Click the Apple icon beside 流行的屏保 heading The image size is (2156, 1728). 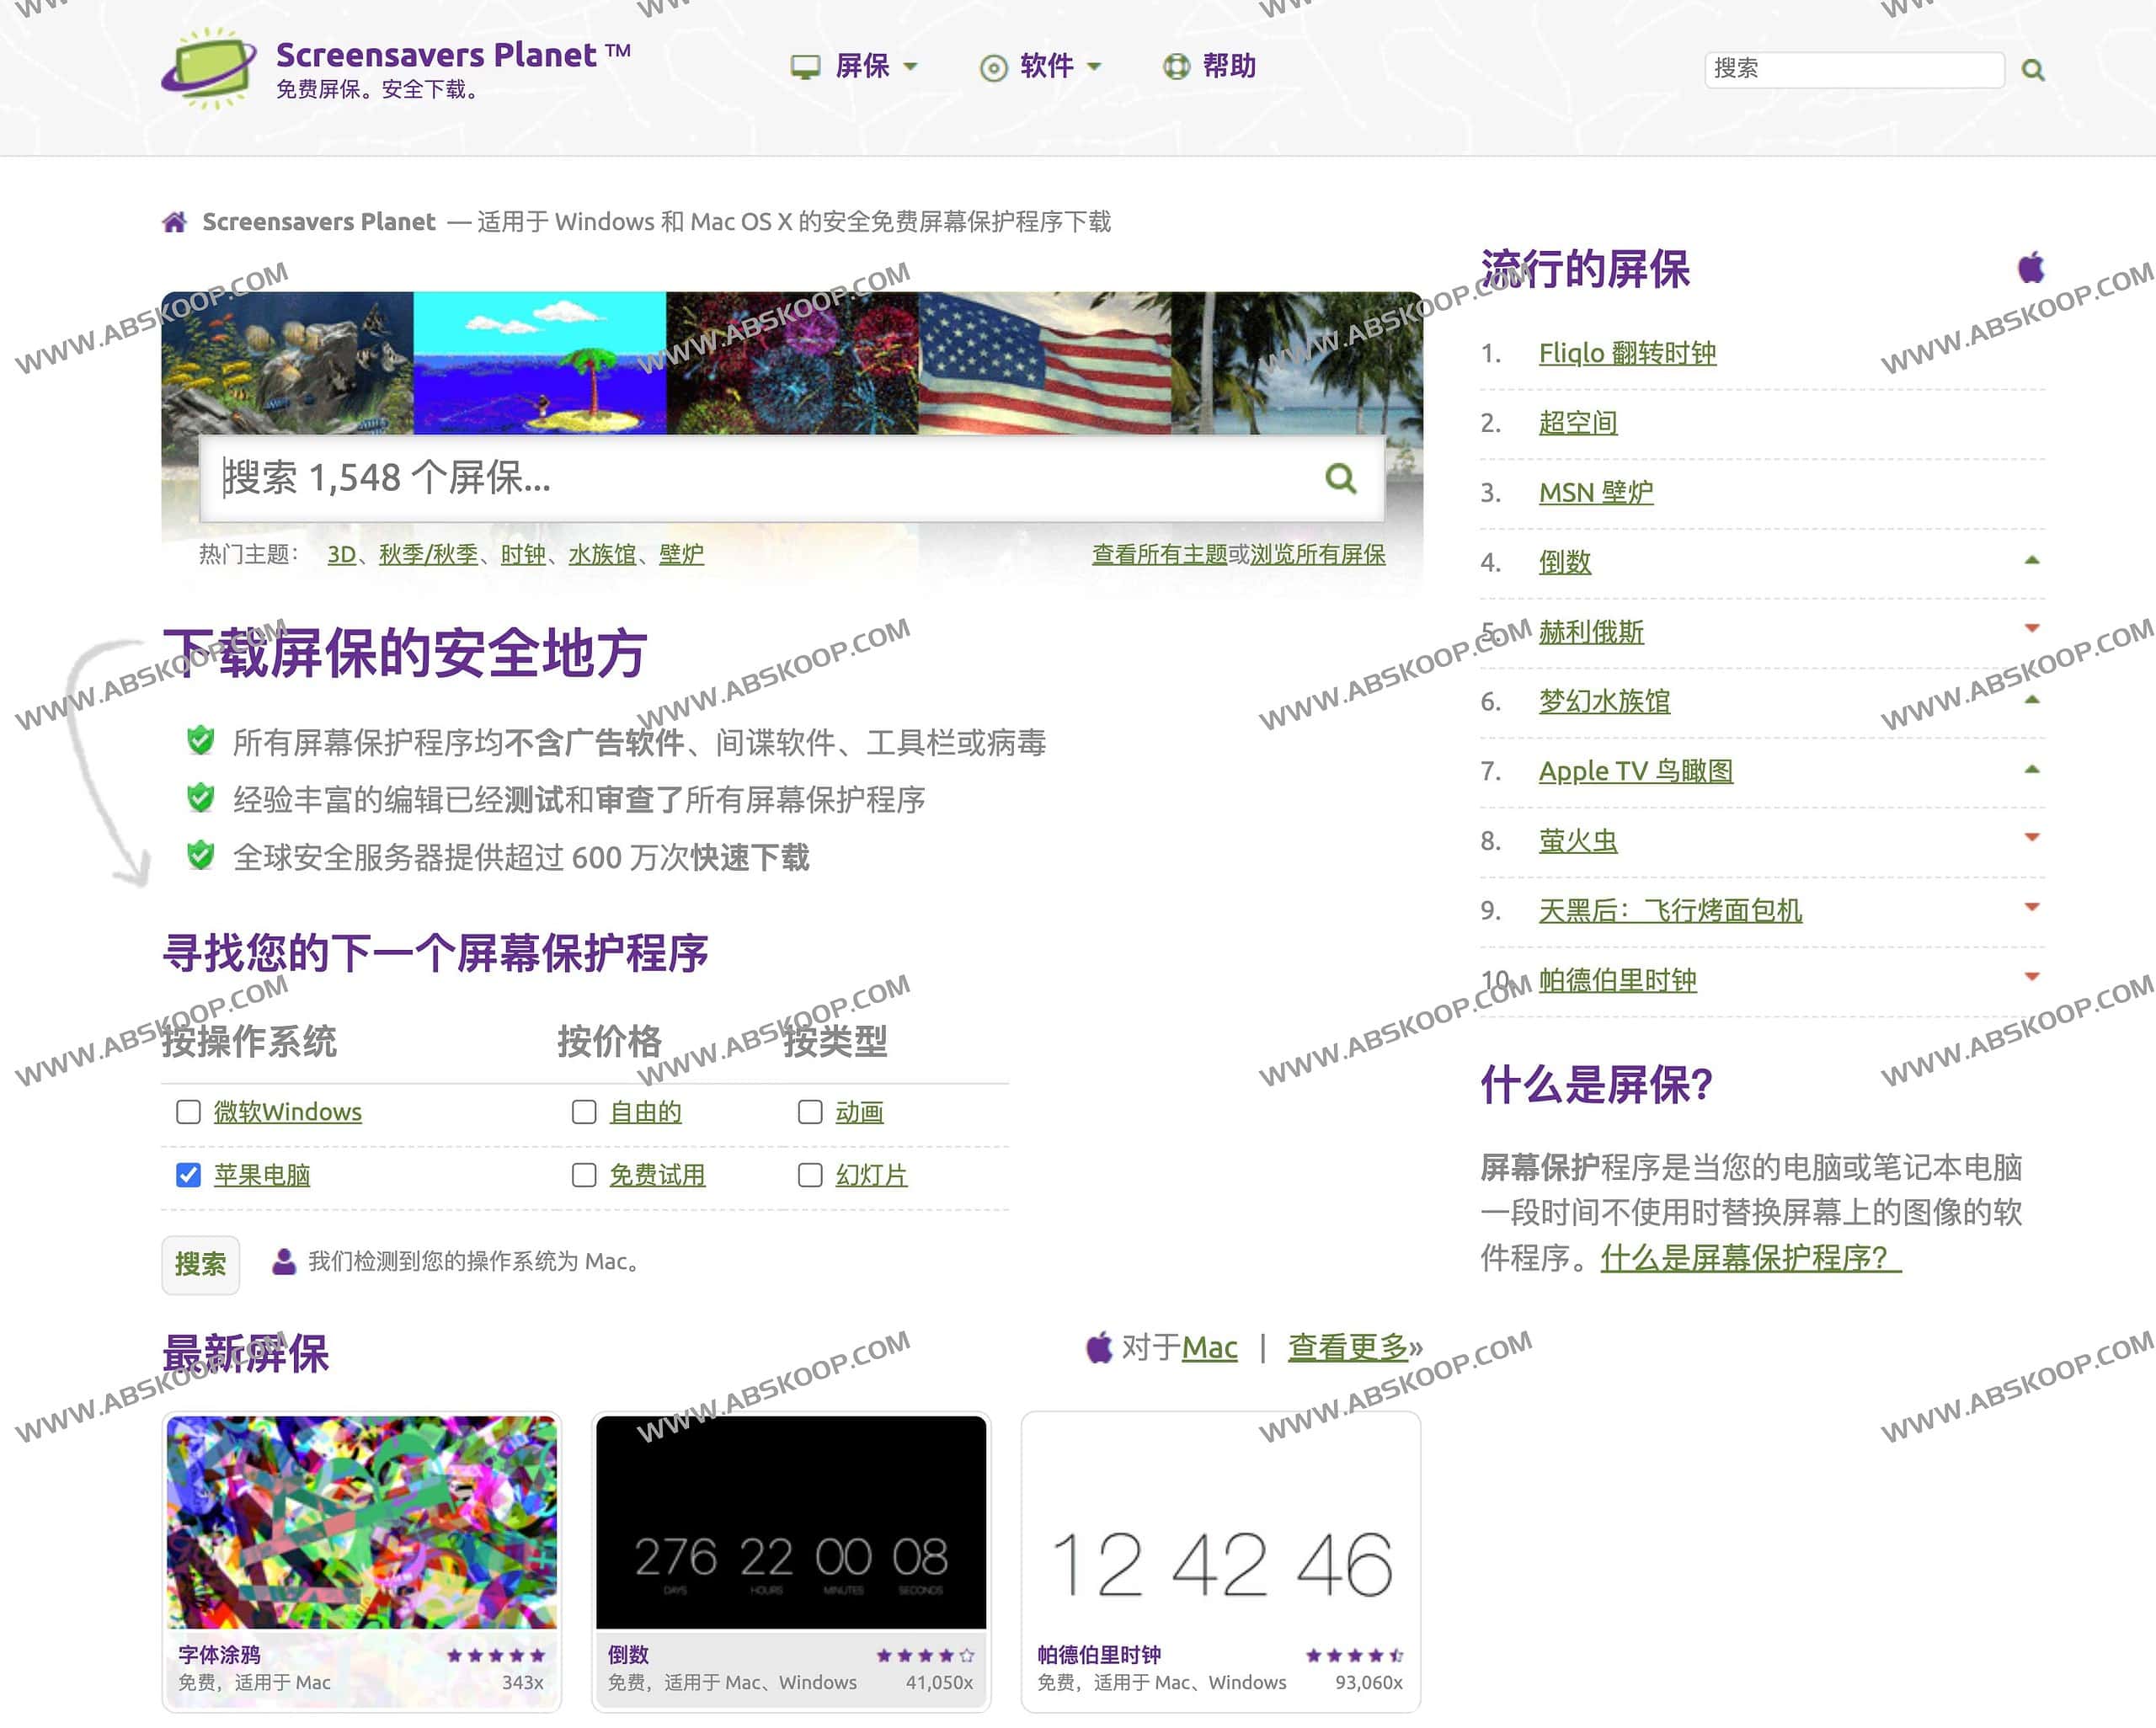click(x=2030, y=268)
